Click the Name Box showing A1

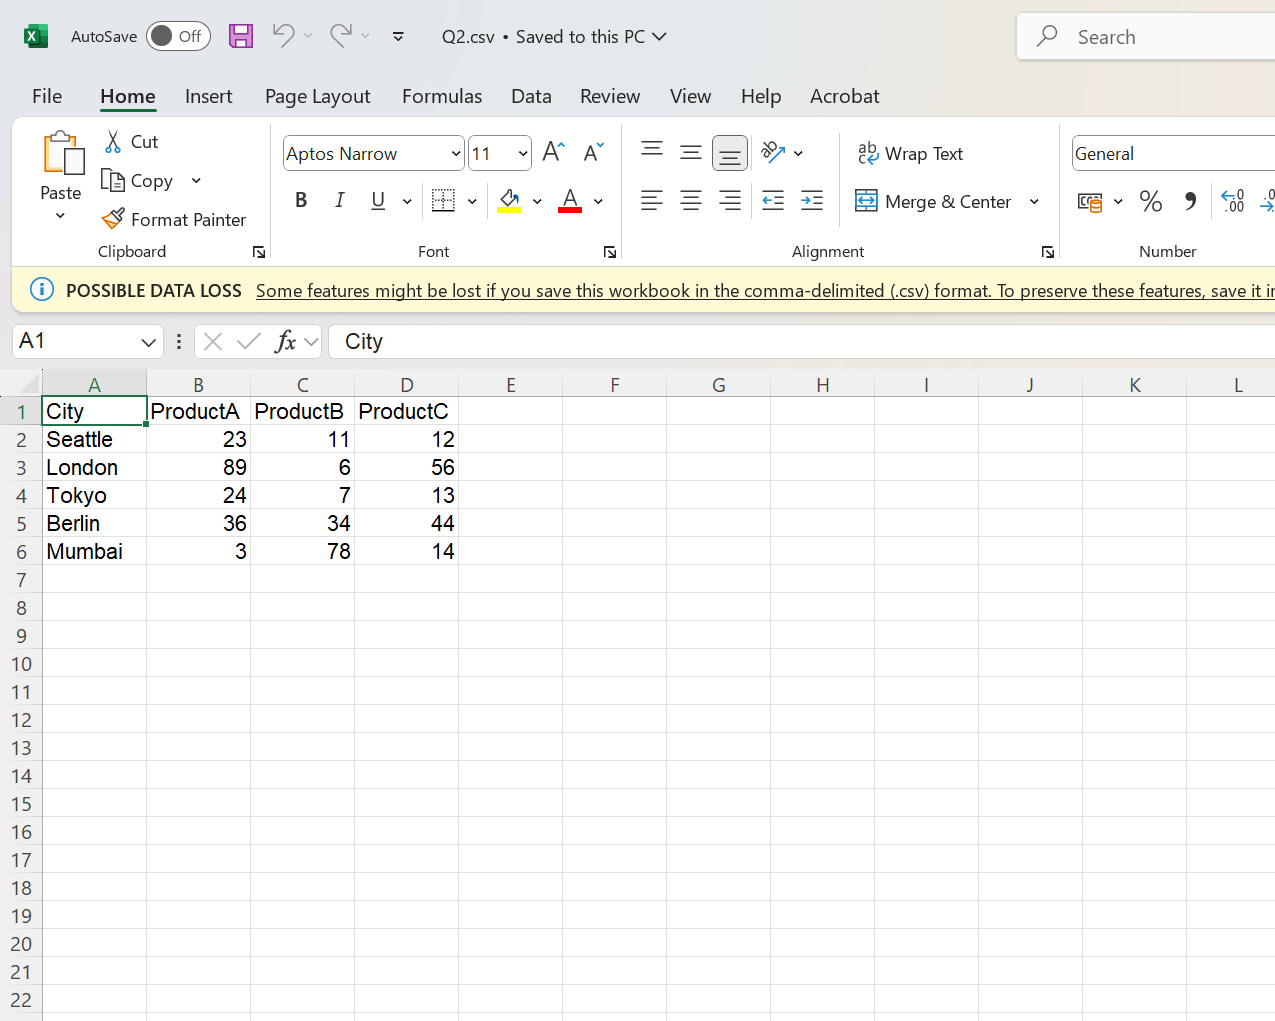(x=88, y=341)
